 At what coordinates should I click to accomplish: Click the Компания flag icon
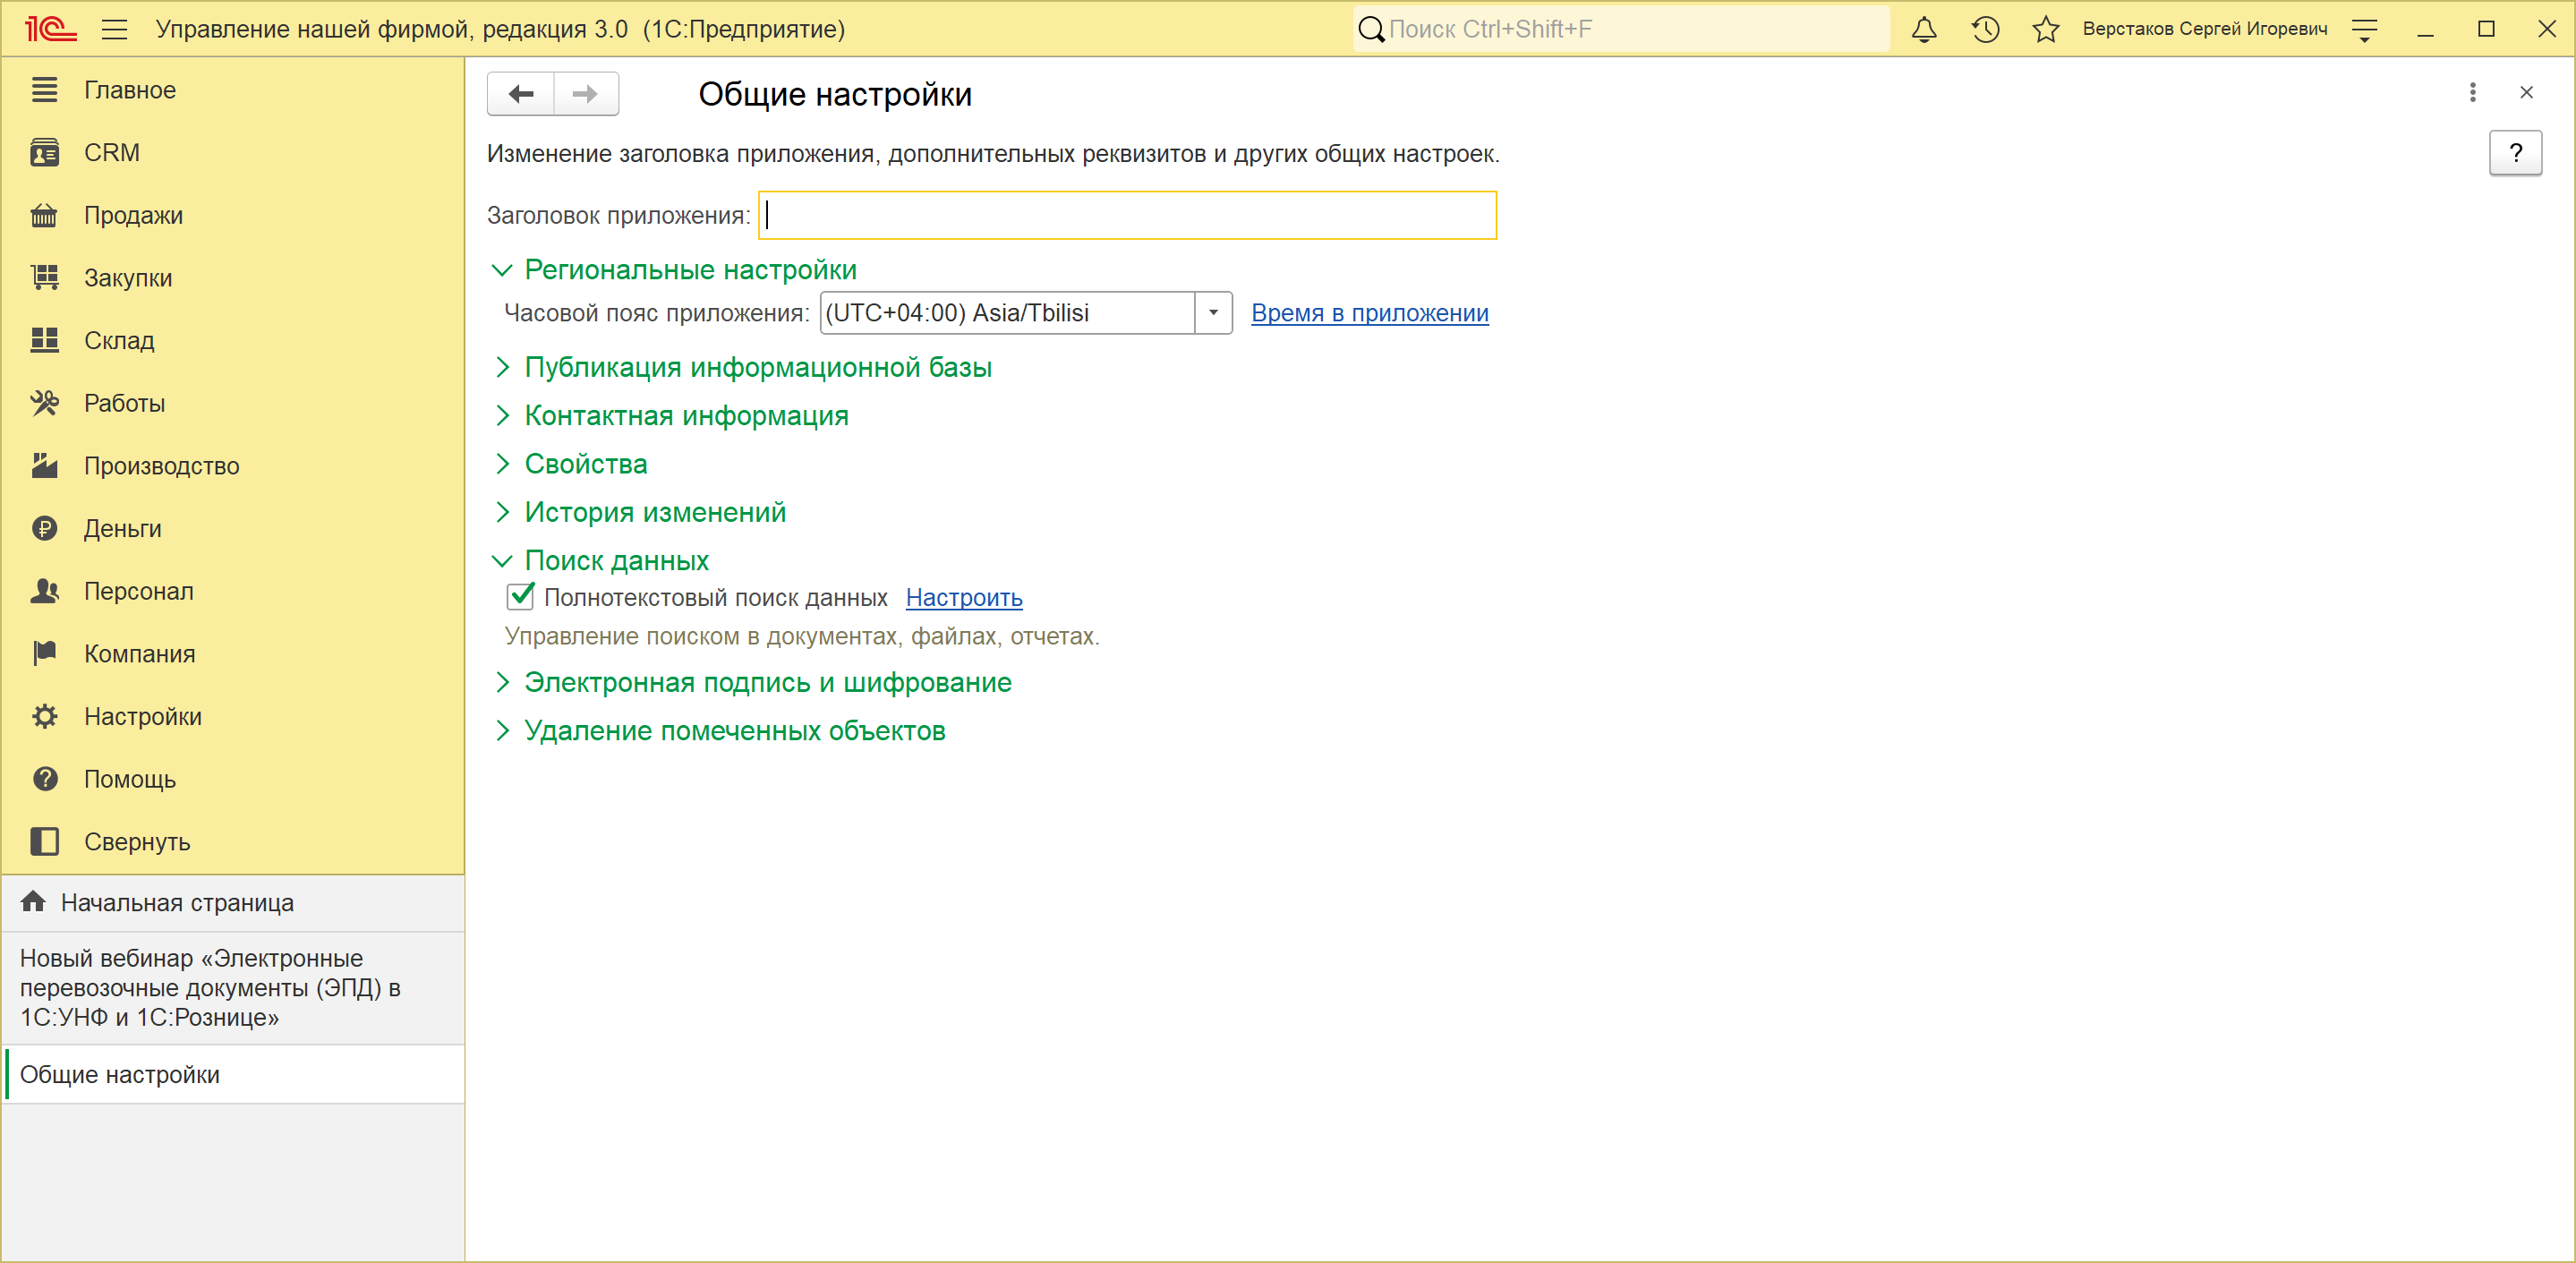click(44, 654)
